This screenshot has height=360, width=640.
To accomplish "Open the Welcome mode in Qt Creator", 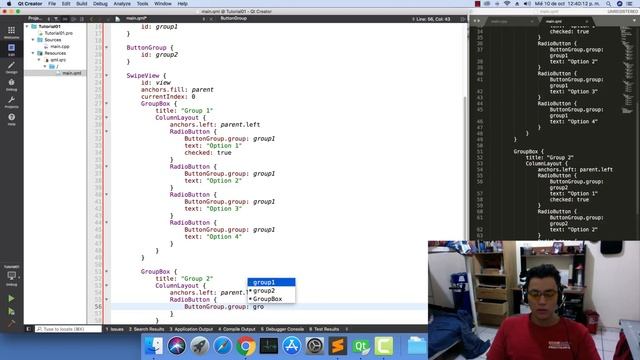I will 11,32.
